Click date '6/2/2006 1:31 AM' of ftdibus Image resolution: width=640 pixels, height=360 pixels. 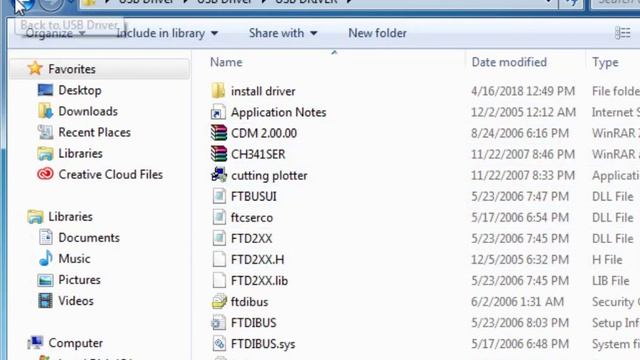point(518,302)
